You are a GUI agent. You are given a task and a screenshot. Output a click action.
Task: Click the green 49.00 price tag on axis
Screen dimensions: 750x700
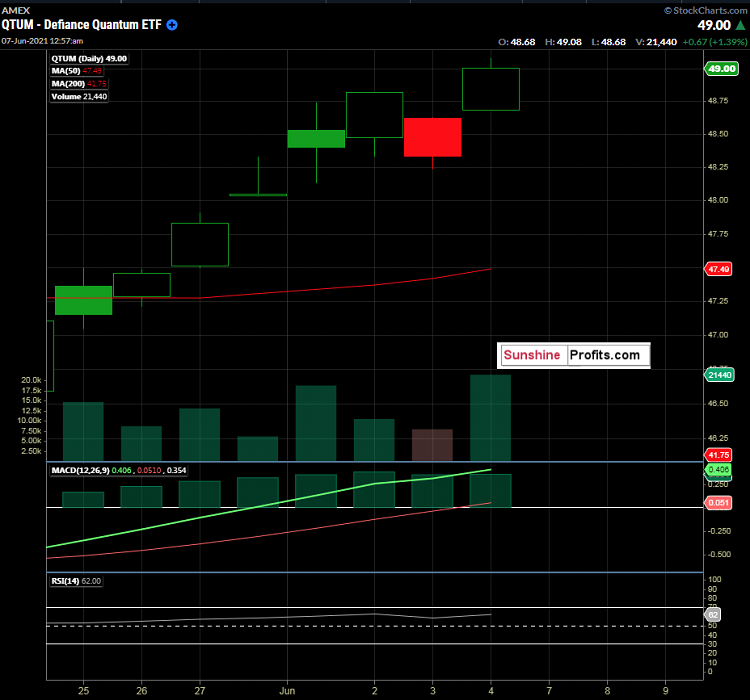point(721,68)
